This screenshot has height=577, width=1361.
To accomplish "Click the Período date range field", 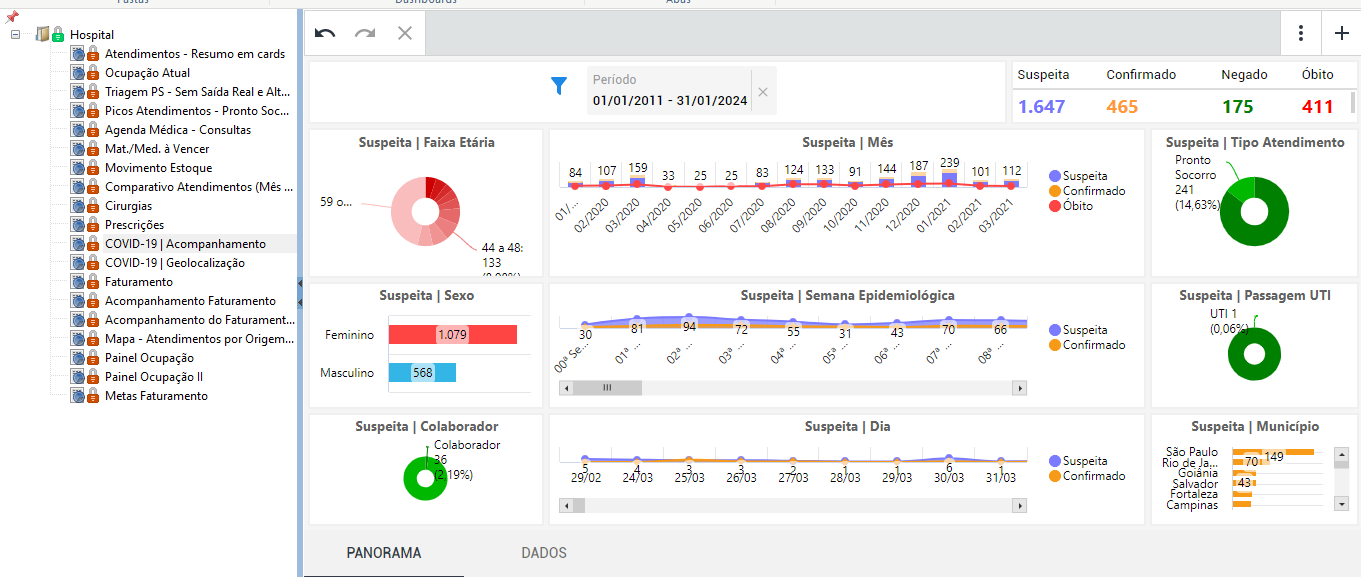I will point(670,92).
